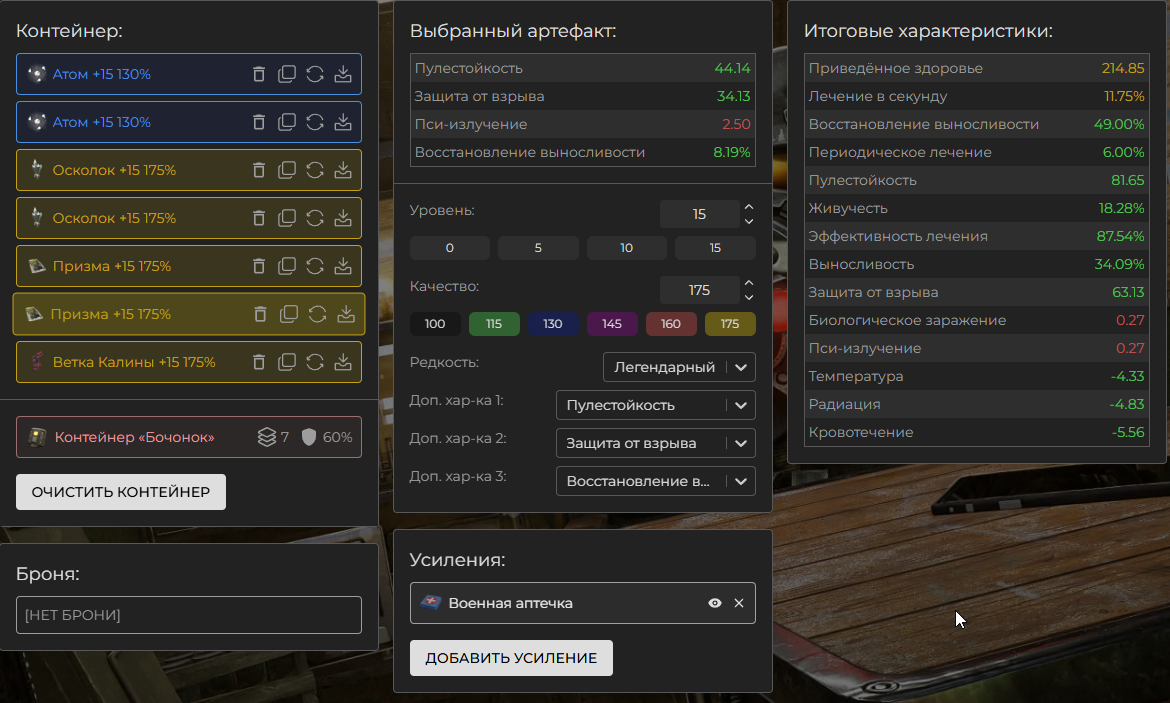Open the Контейнер «Бочонок» selector

pos(189,437)
